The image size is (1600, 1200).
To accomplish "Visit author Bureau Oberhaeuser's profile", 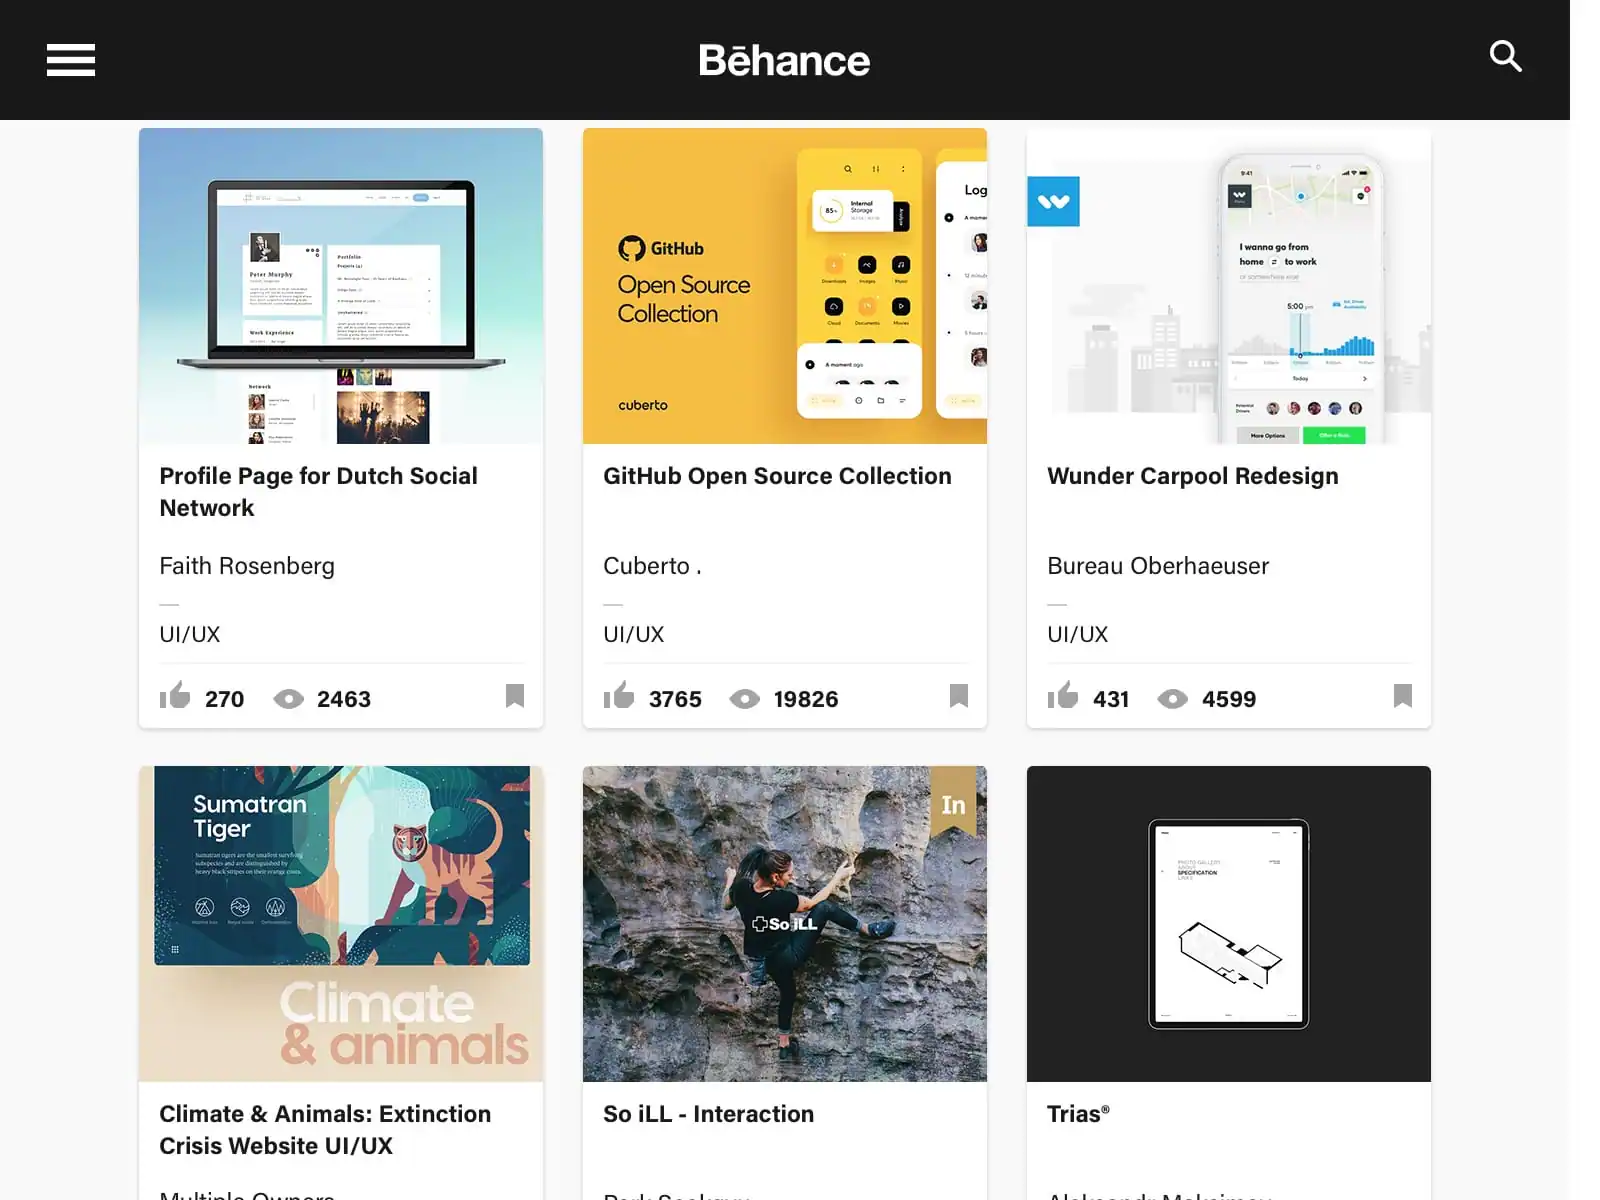I will tap(1158, 566).
